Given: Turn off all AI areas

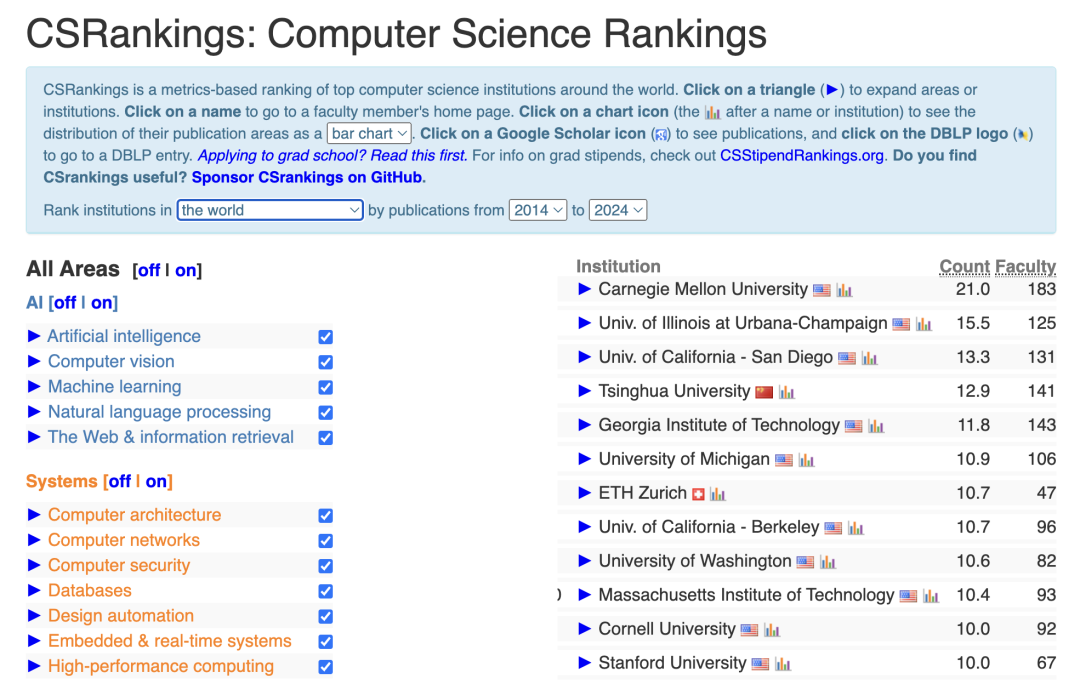Looking at the screenshot, I should 65,302.
